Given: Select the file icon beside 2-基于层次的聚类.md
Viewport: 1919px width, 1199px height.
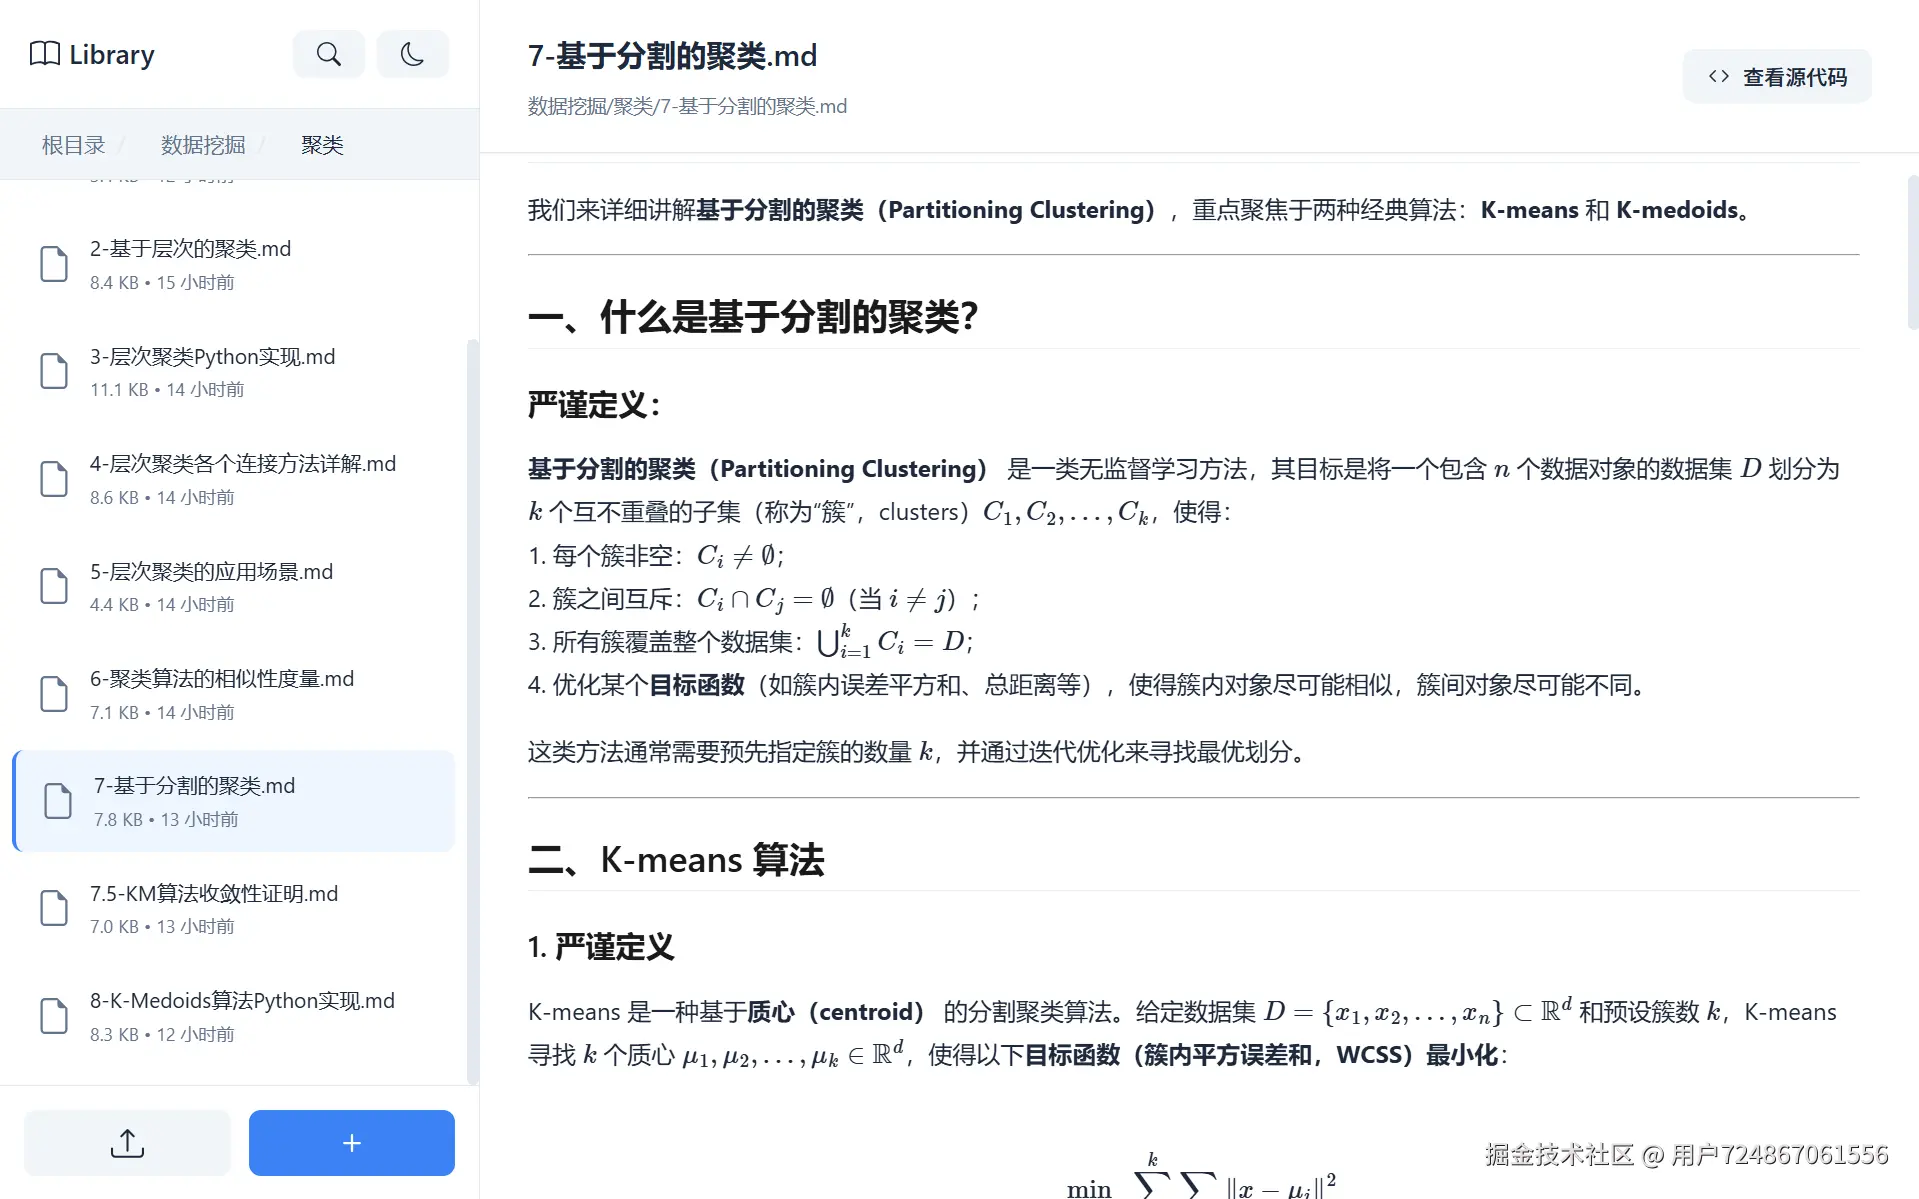Looking at the screenshot, I should coord(54,263).
